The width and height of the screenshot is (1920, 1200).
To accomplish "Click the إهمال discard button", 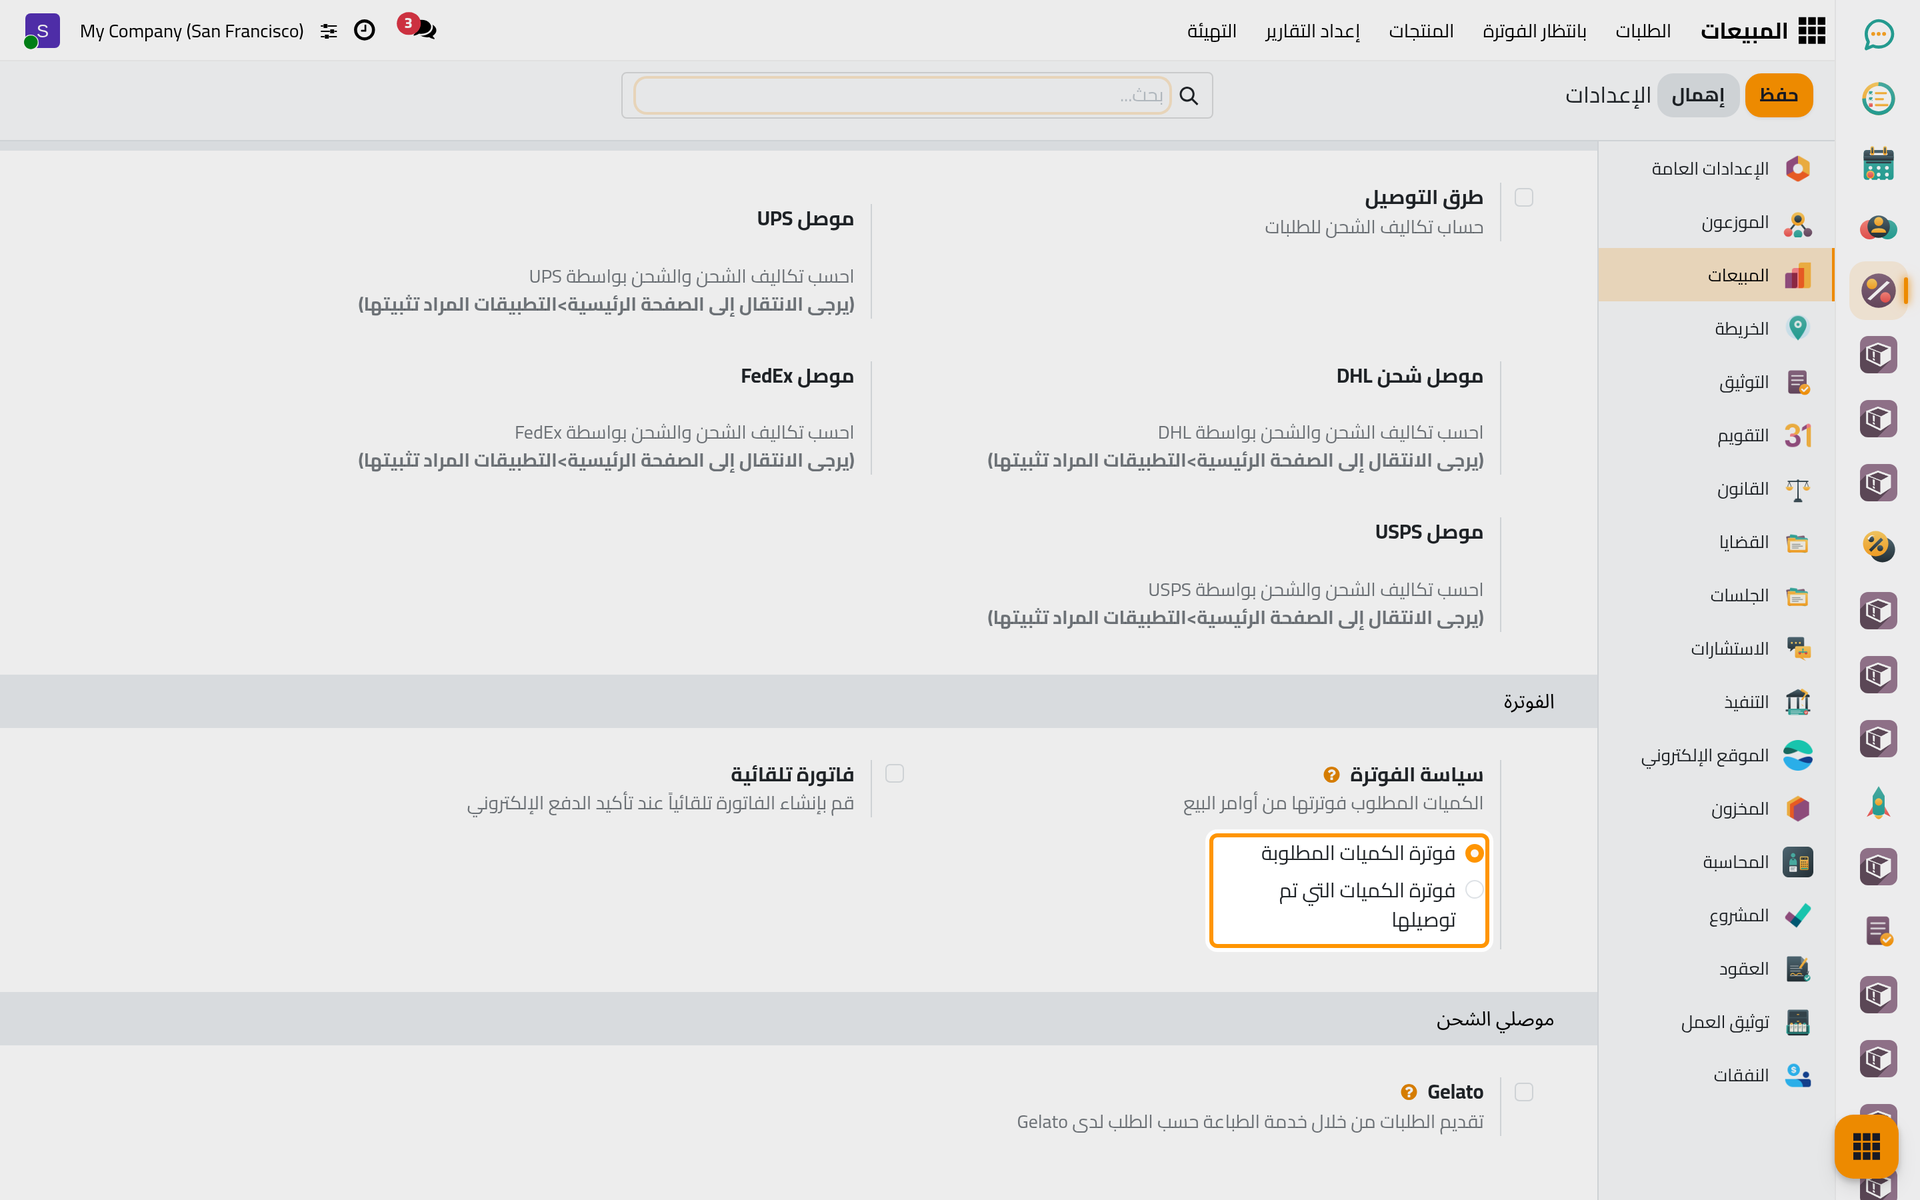I will tap(1698, 95).
